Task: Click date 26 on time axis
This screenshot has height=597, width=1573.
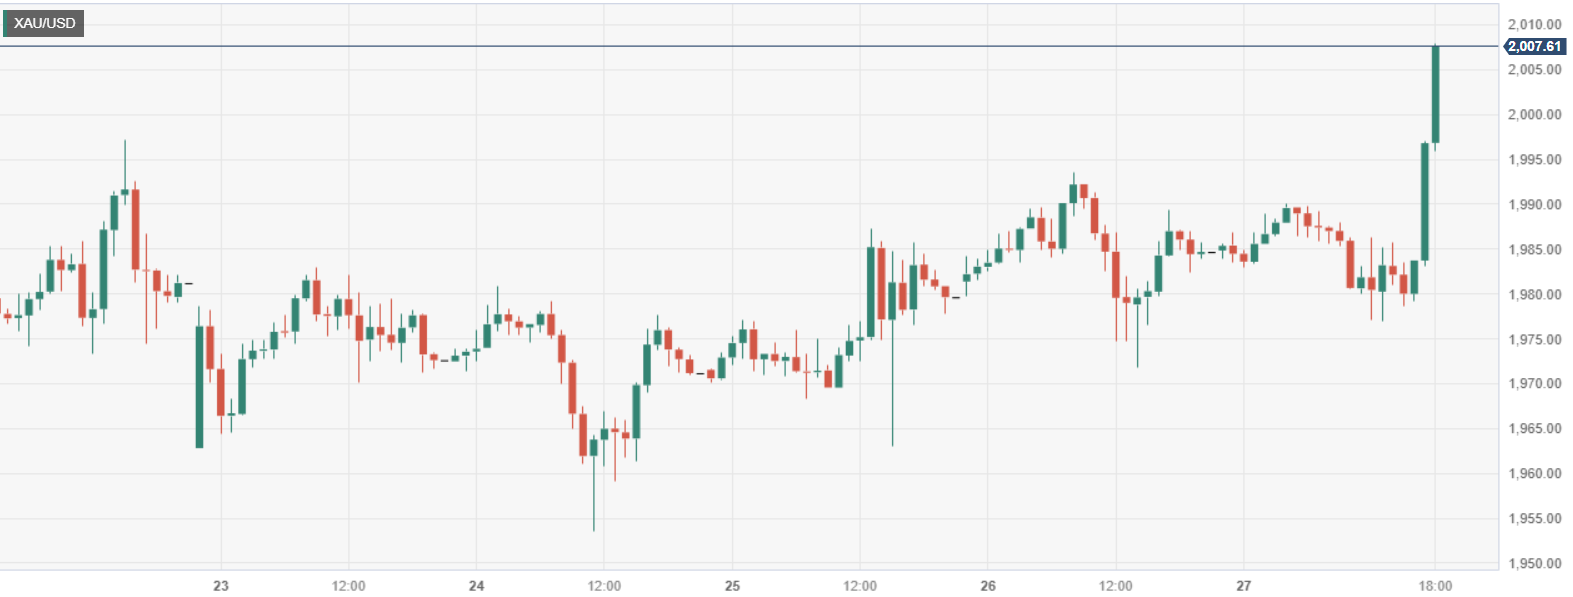Action: (988, 585)
